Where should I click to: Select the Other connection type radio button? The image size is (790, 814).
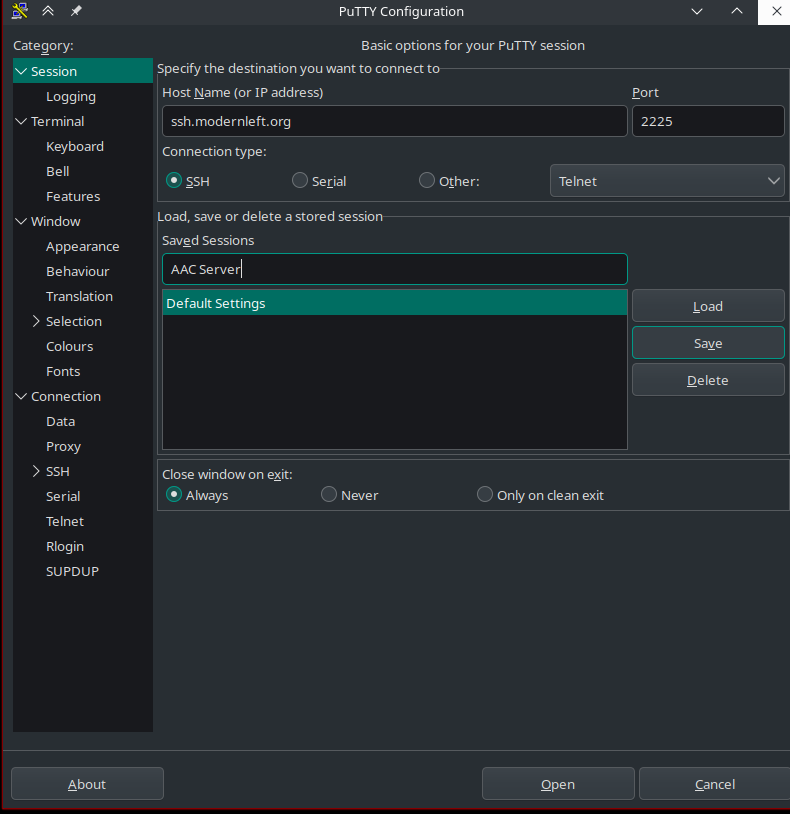tap(427, 181)
